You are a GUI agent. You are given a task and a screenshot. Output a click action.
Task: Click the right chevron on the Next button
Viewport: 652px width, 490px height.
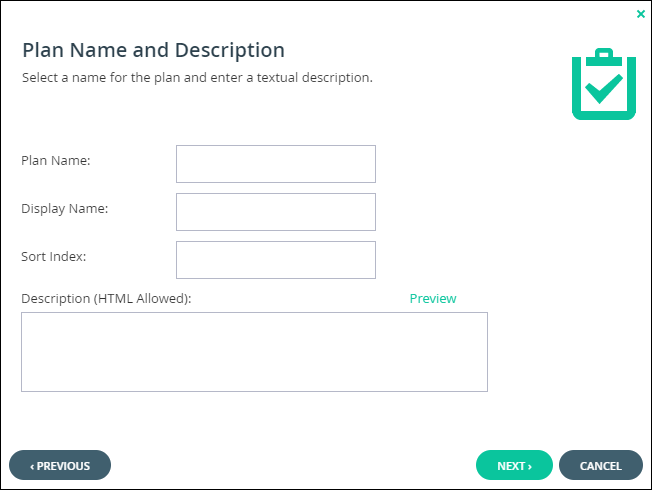[530, 467]
